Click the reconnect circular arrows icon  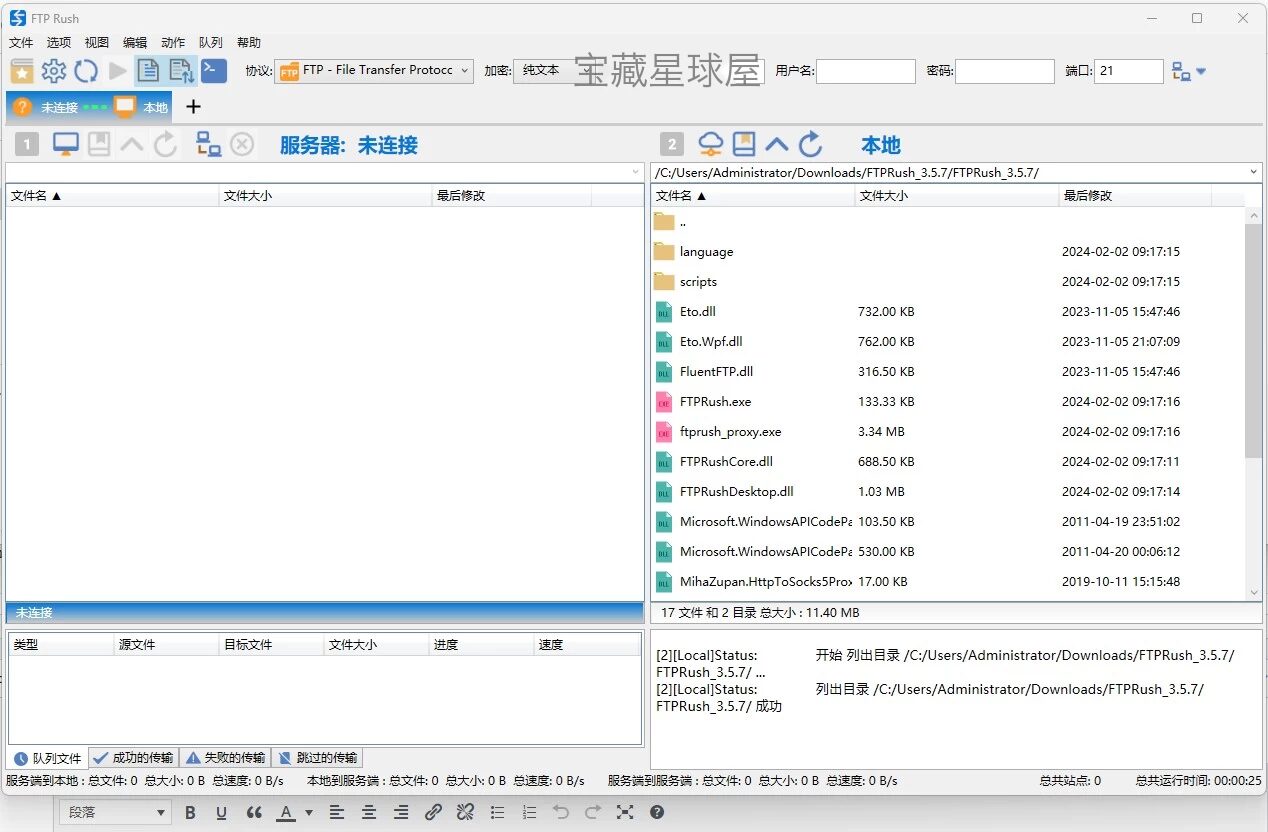coord(86,71)
